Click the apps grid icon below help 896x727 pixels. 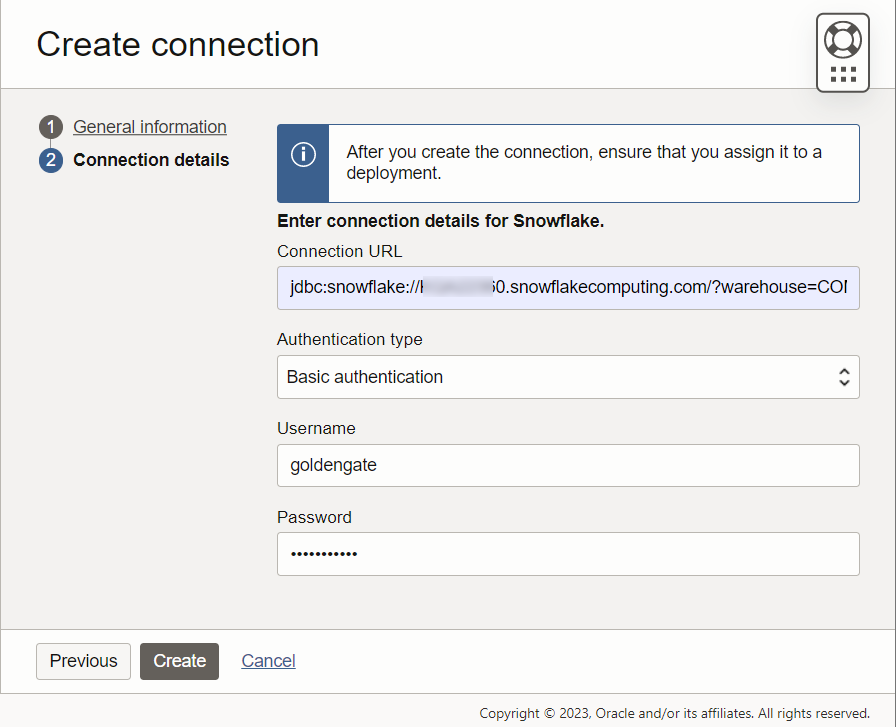(842, 72)
